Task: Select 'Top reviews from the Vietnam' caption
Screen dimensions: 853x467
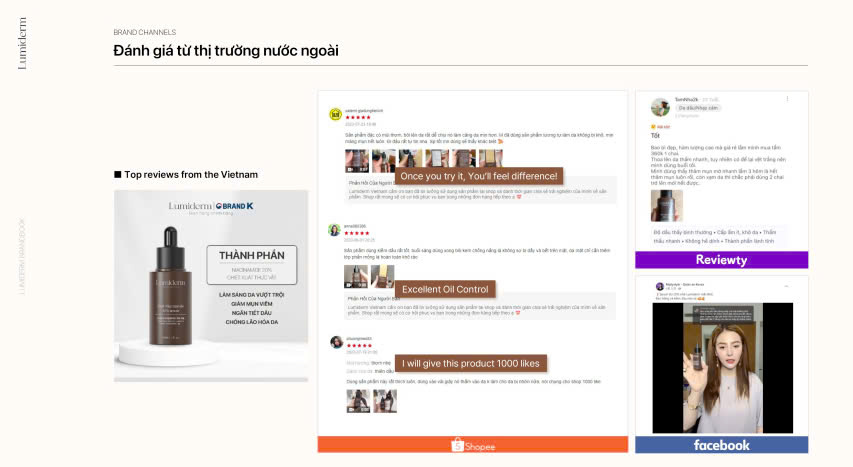Action: [x=191, y=175]
